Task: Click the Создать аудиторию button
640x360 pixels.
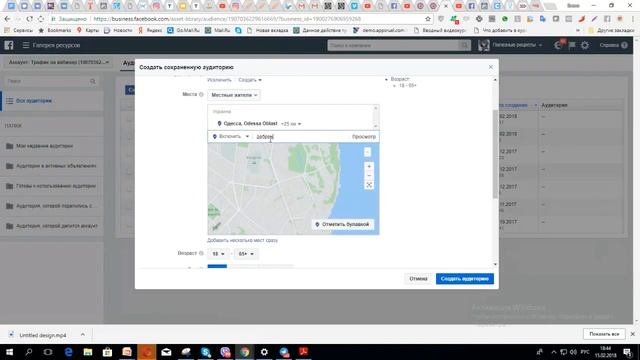Action: [x=464, y=279]
